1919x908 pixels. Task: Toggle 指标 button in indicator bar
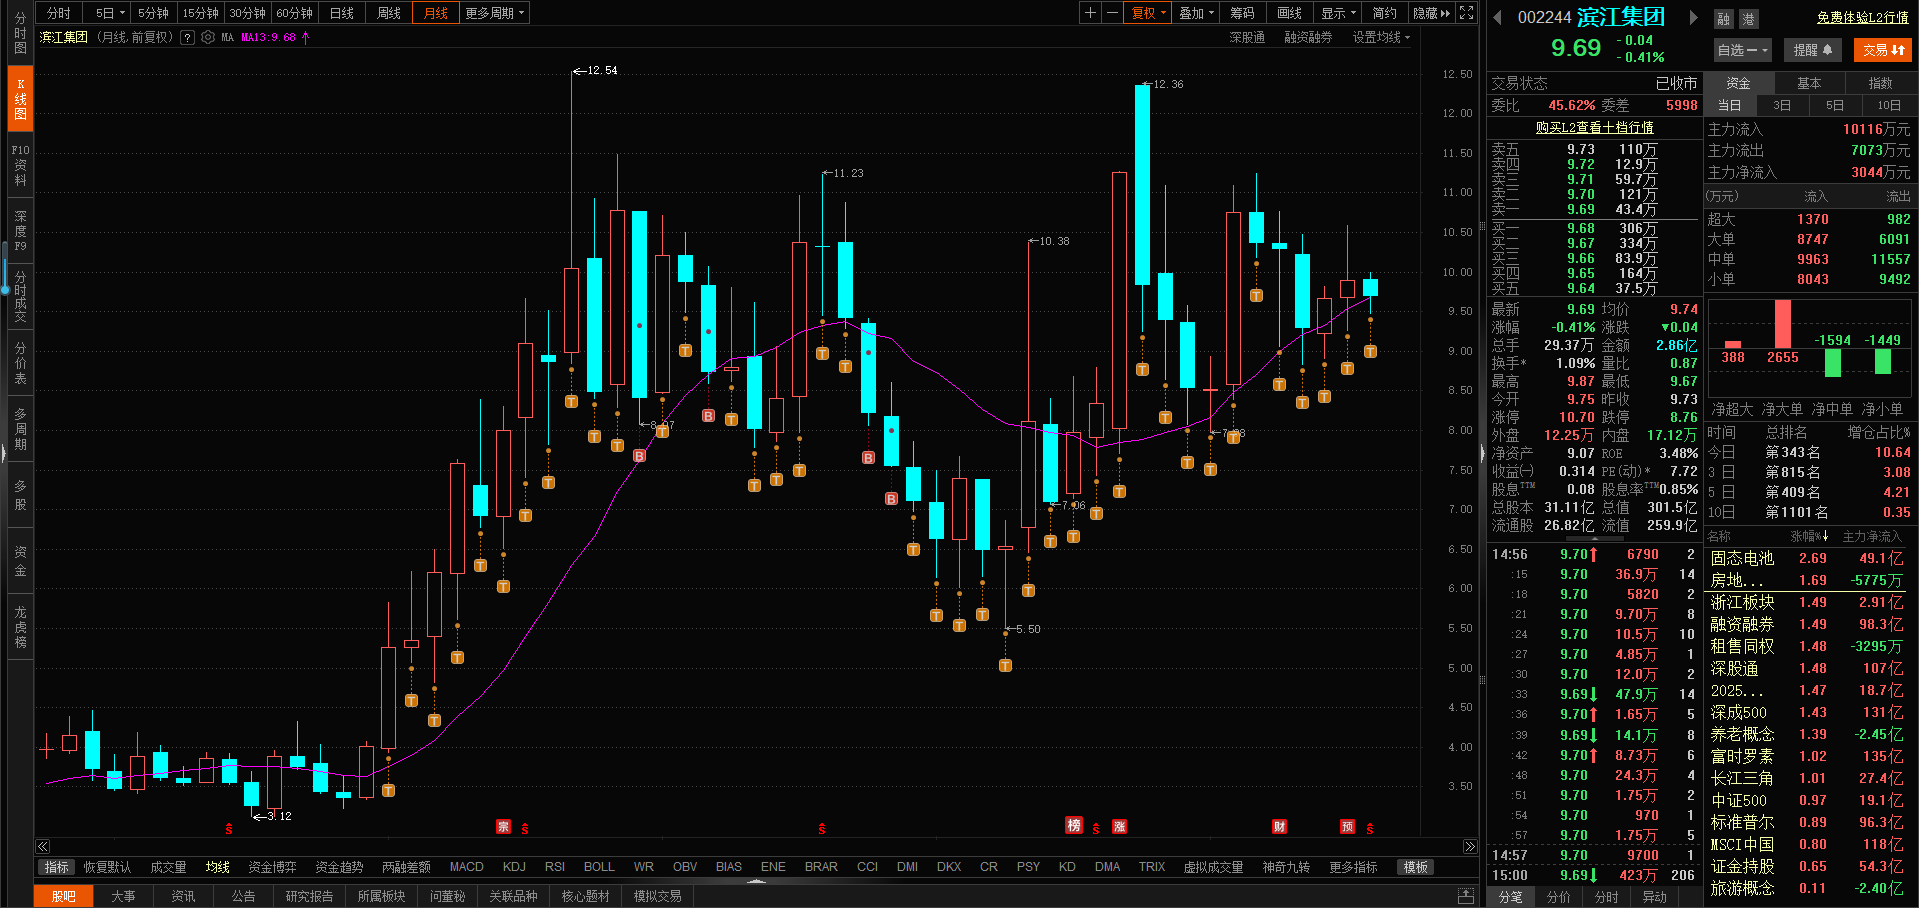pos(57,867)
